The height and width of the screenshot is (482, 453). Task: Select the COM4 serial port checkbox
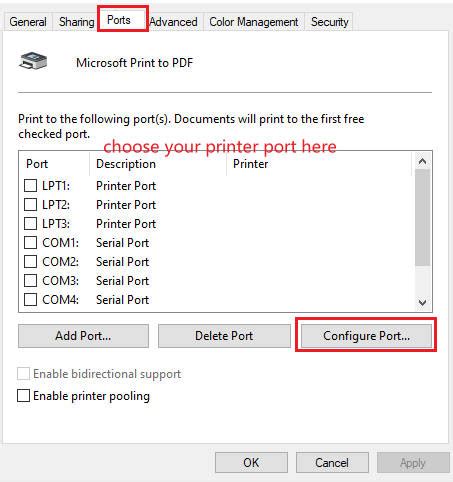30,300
